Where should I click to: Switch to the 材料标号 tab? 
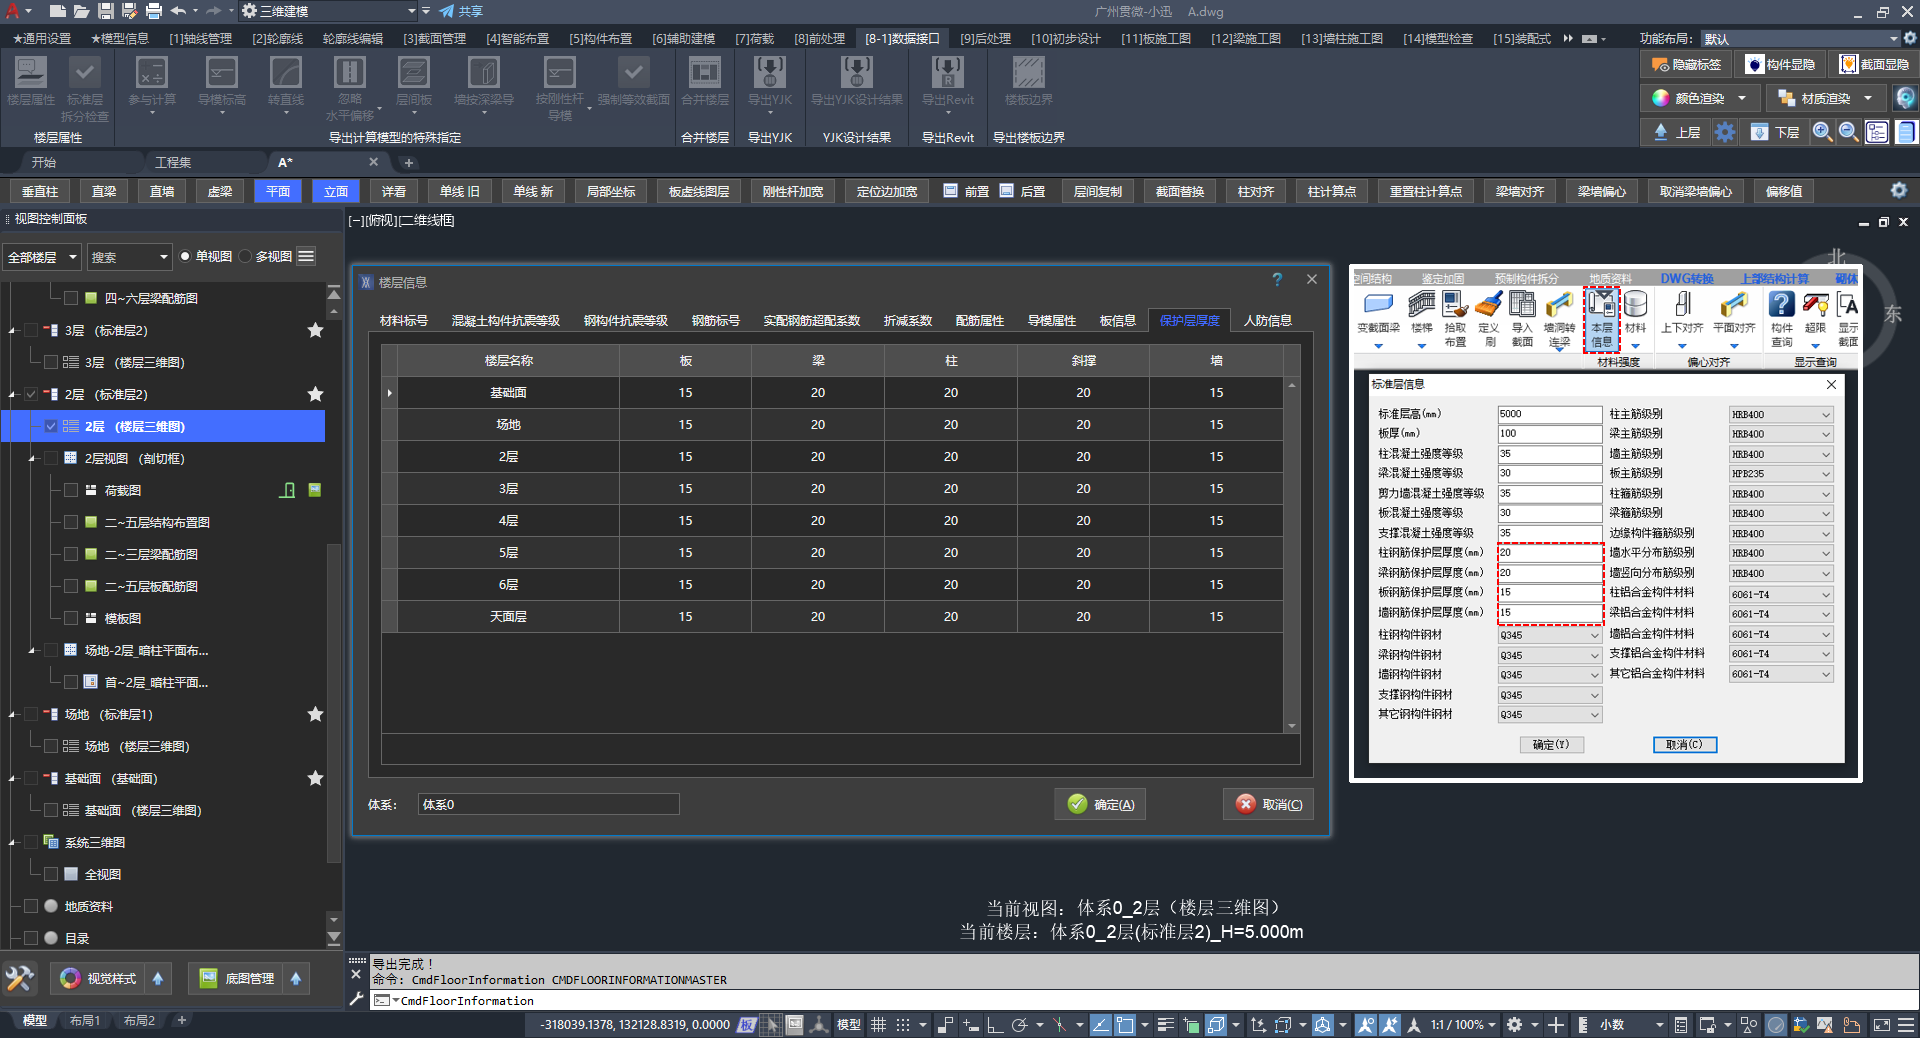click(404, 321)
